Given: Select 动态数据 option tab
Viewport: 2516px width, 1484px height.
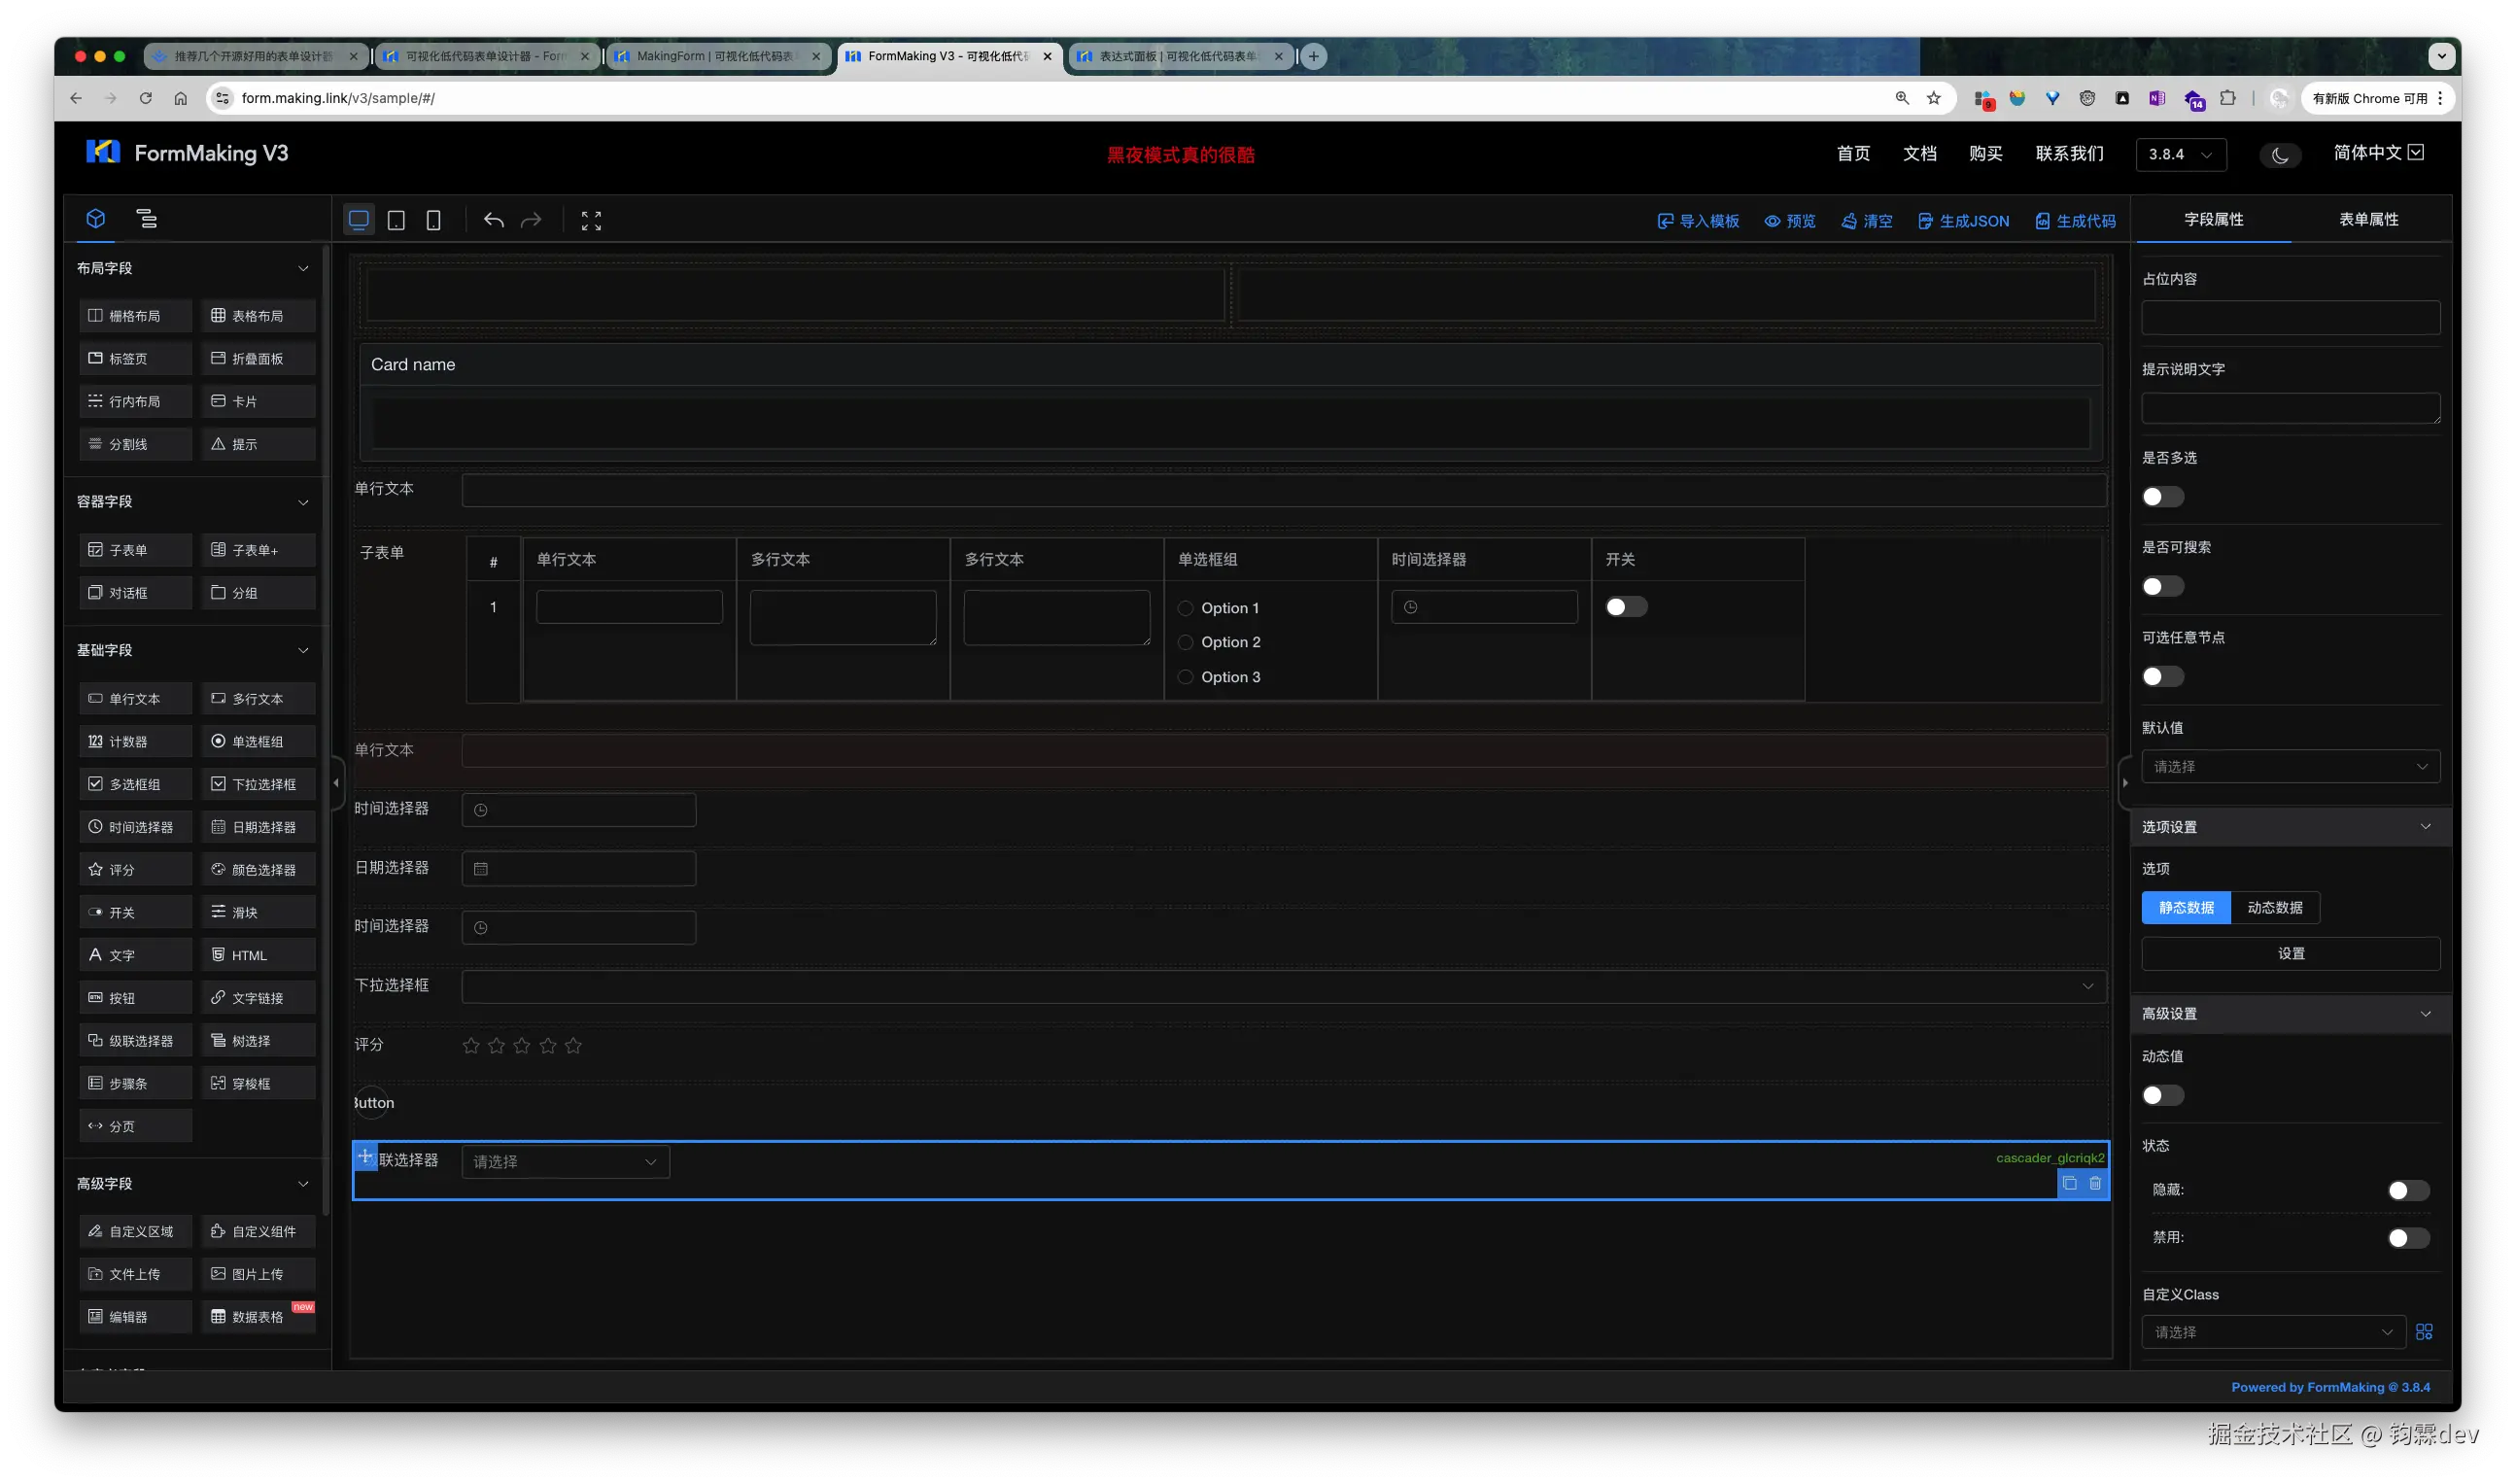Looking at the screenshot, I should 2274,908.
